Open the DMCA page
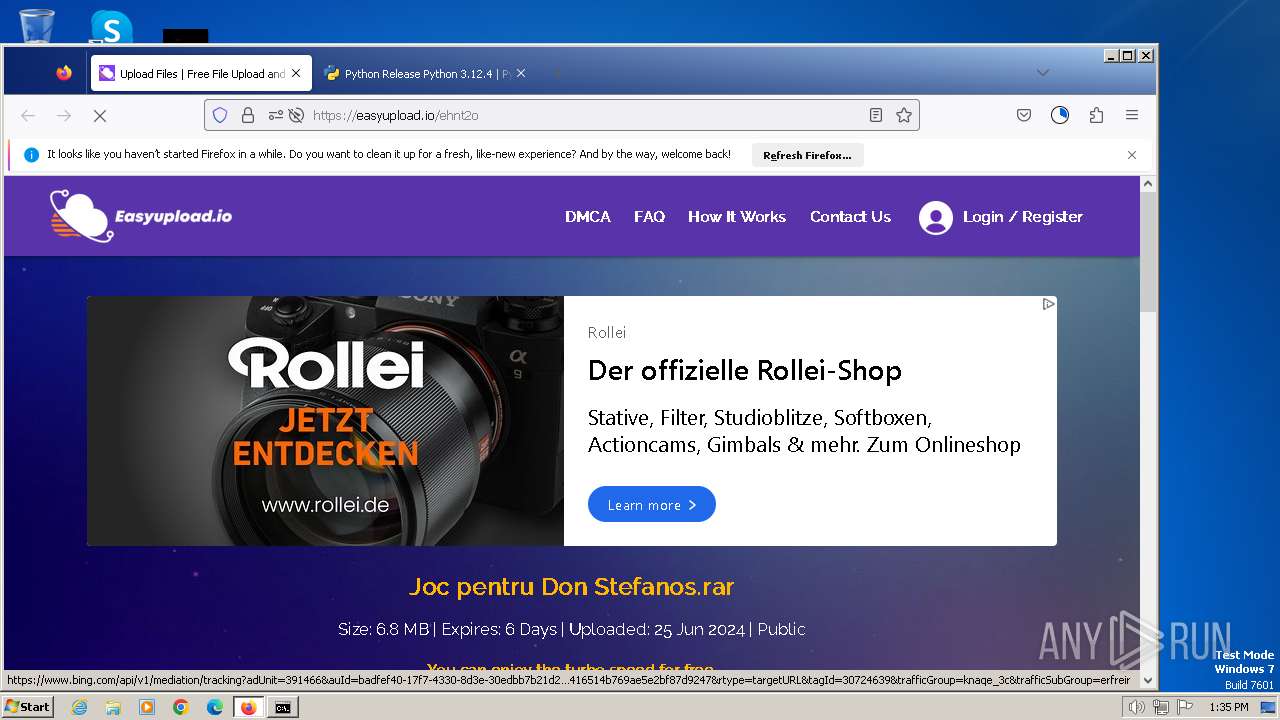The height and width of the screenshot is (720, 1280). [x=588, y=216]
